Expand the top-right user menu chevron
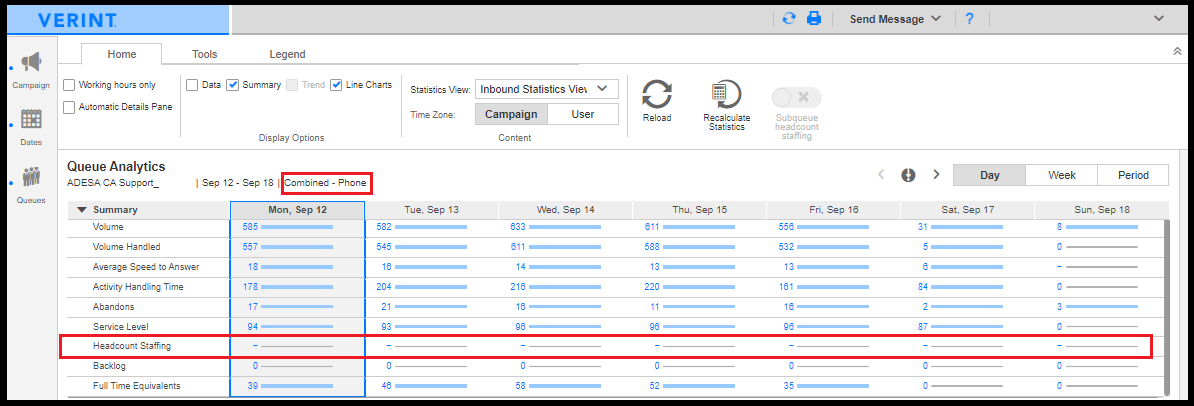Screen dimensions: 1194x406 [1159, 19]
